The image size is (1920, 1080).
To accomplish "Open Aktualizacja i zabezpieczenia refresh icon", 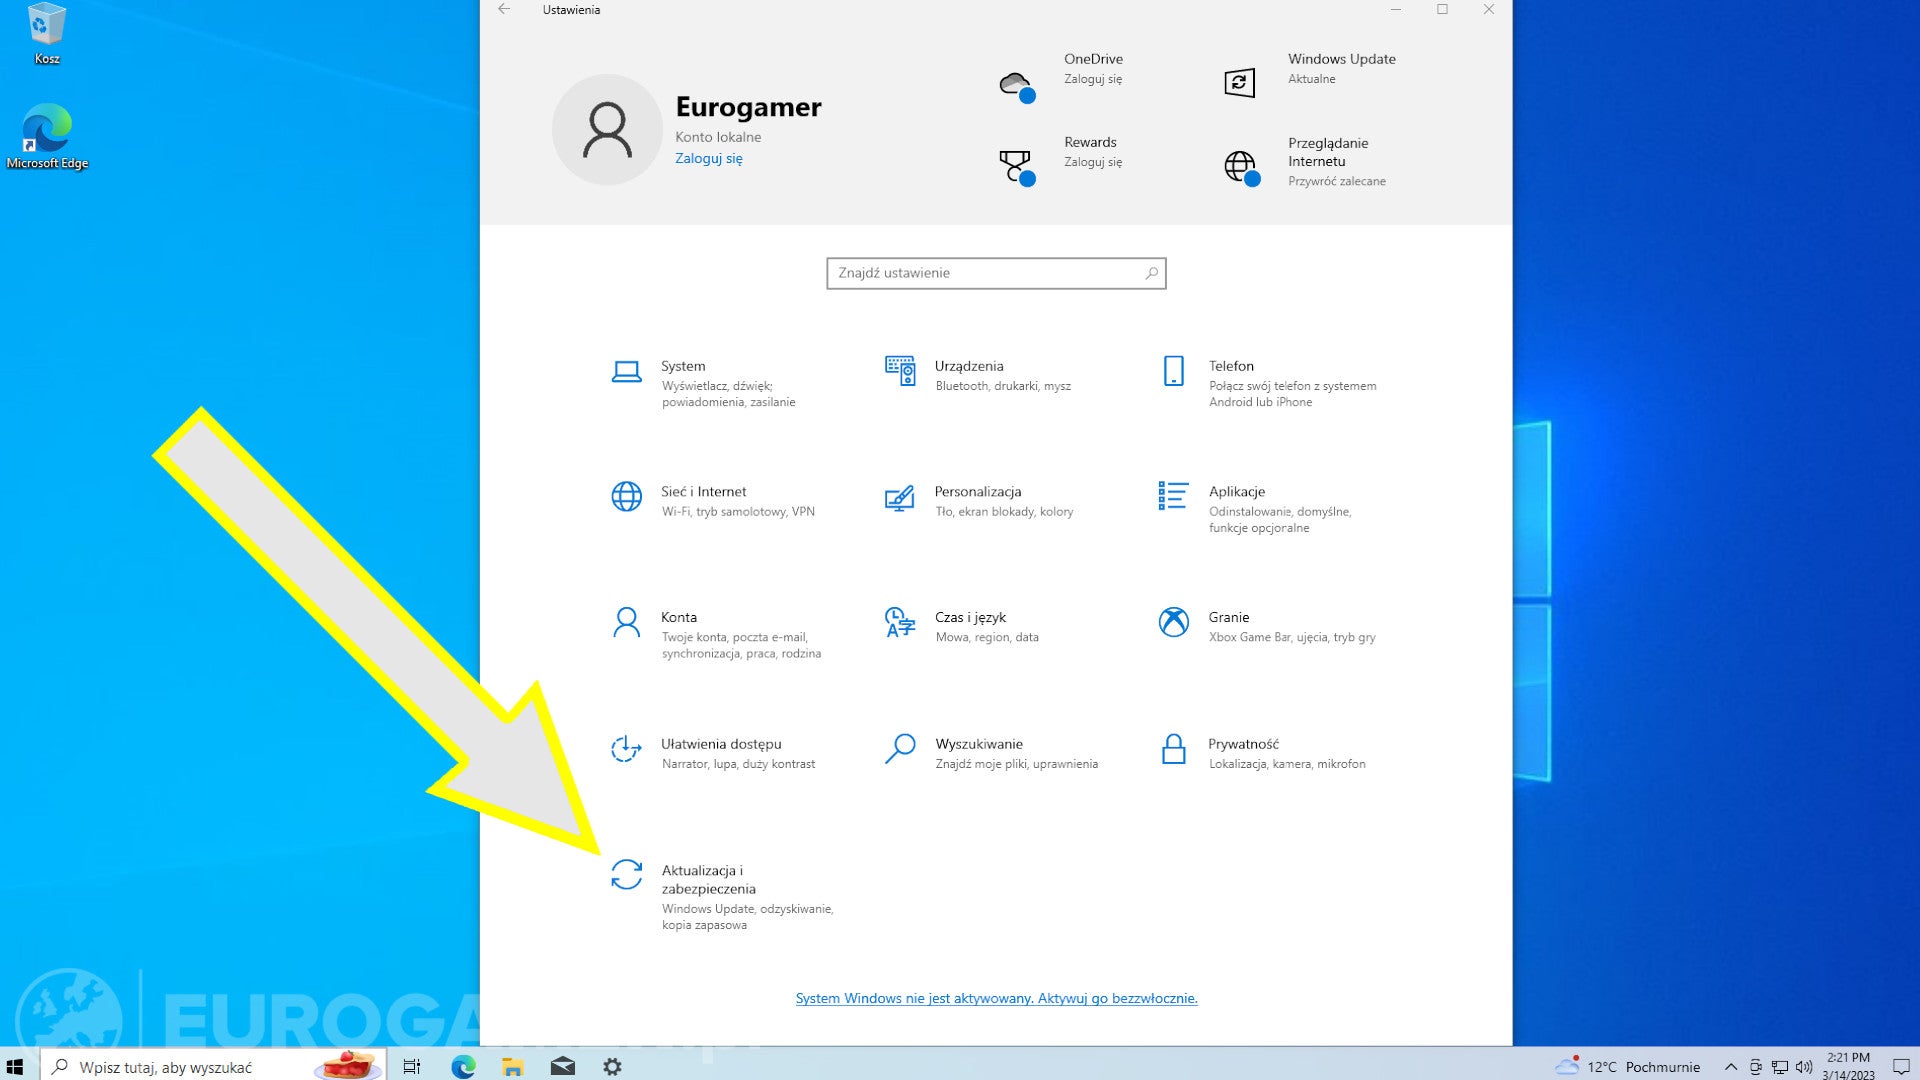I will (626, 875).
